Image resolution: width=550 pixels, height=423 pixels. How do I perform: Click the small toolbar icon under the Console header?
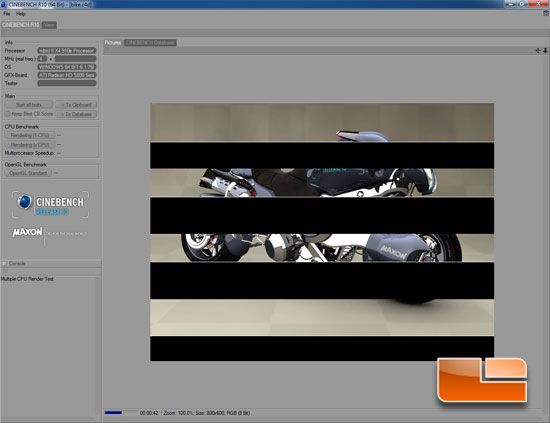5,271
